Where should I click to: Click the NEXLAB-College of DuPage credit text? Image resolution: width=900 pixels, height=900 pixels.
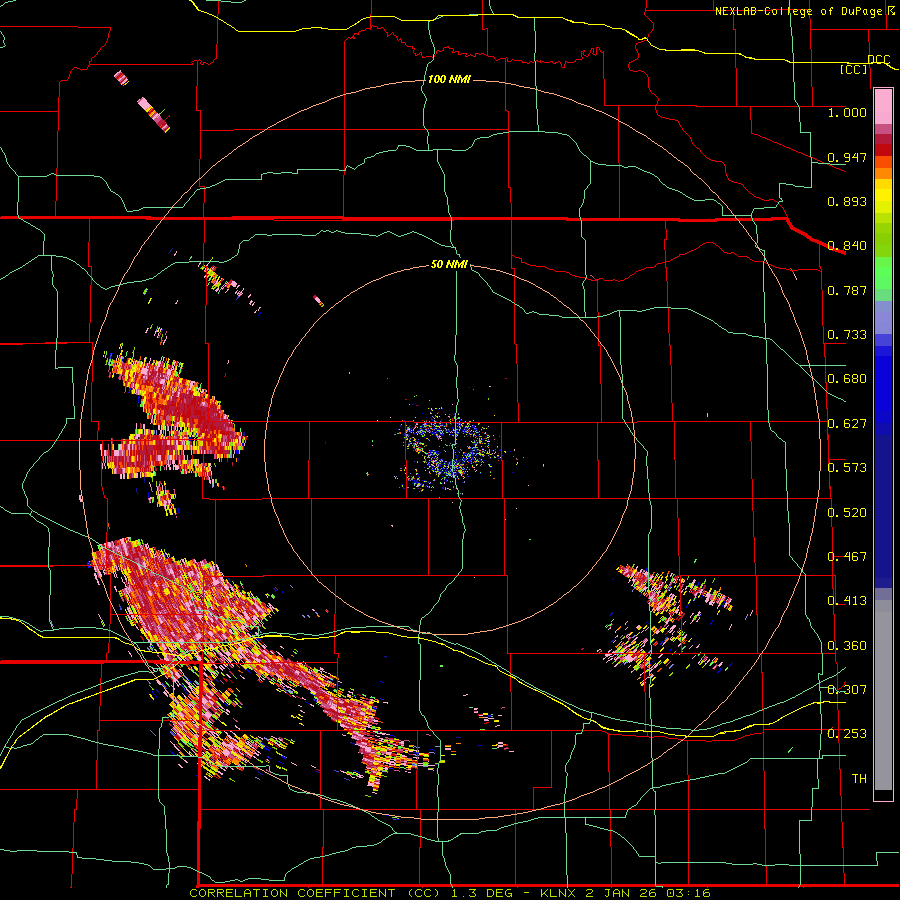(798, 11)
